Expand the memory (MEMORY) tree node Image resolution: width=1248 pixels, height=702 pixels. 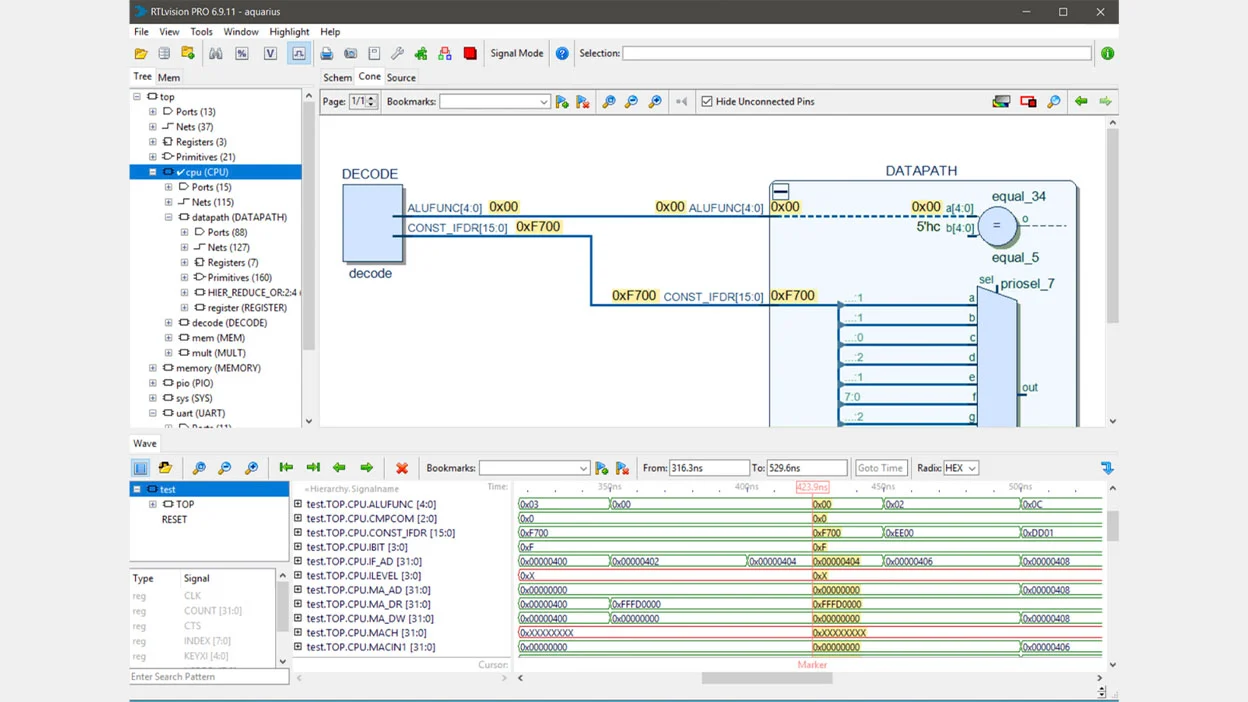(x=153, y=368)
